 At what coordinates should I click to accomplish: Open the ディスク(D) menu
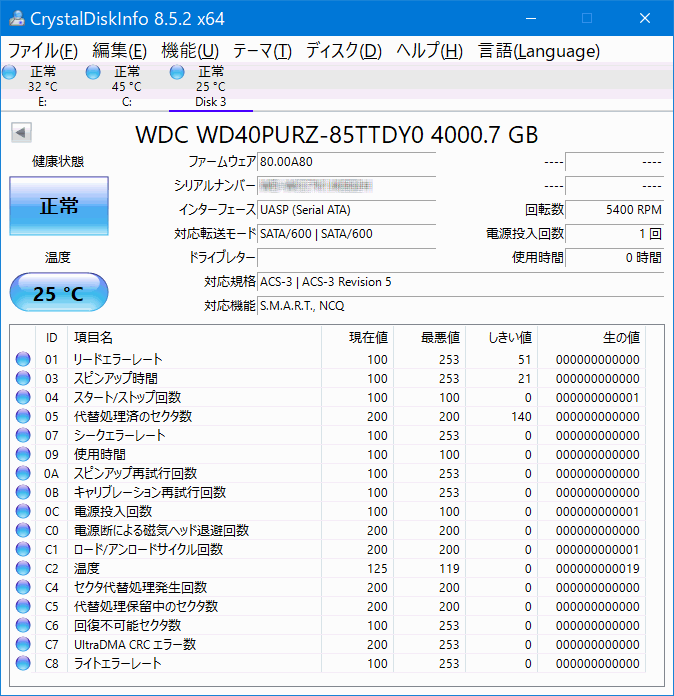(344, 51)
